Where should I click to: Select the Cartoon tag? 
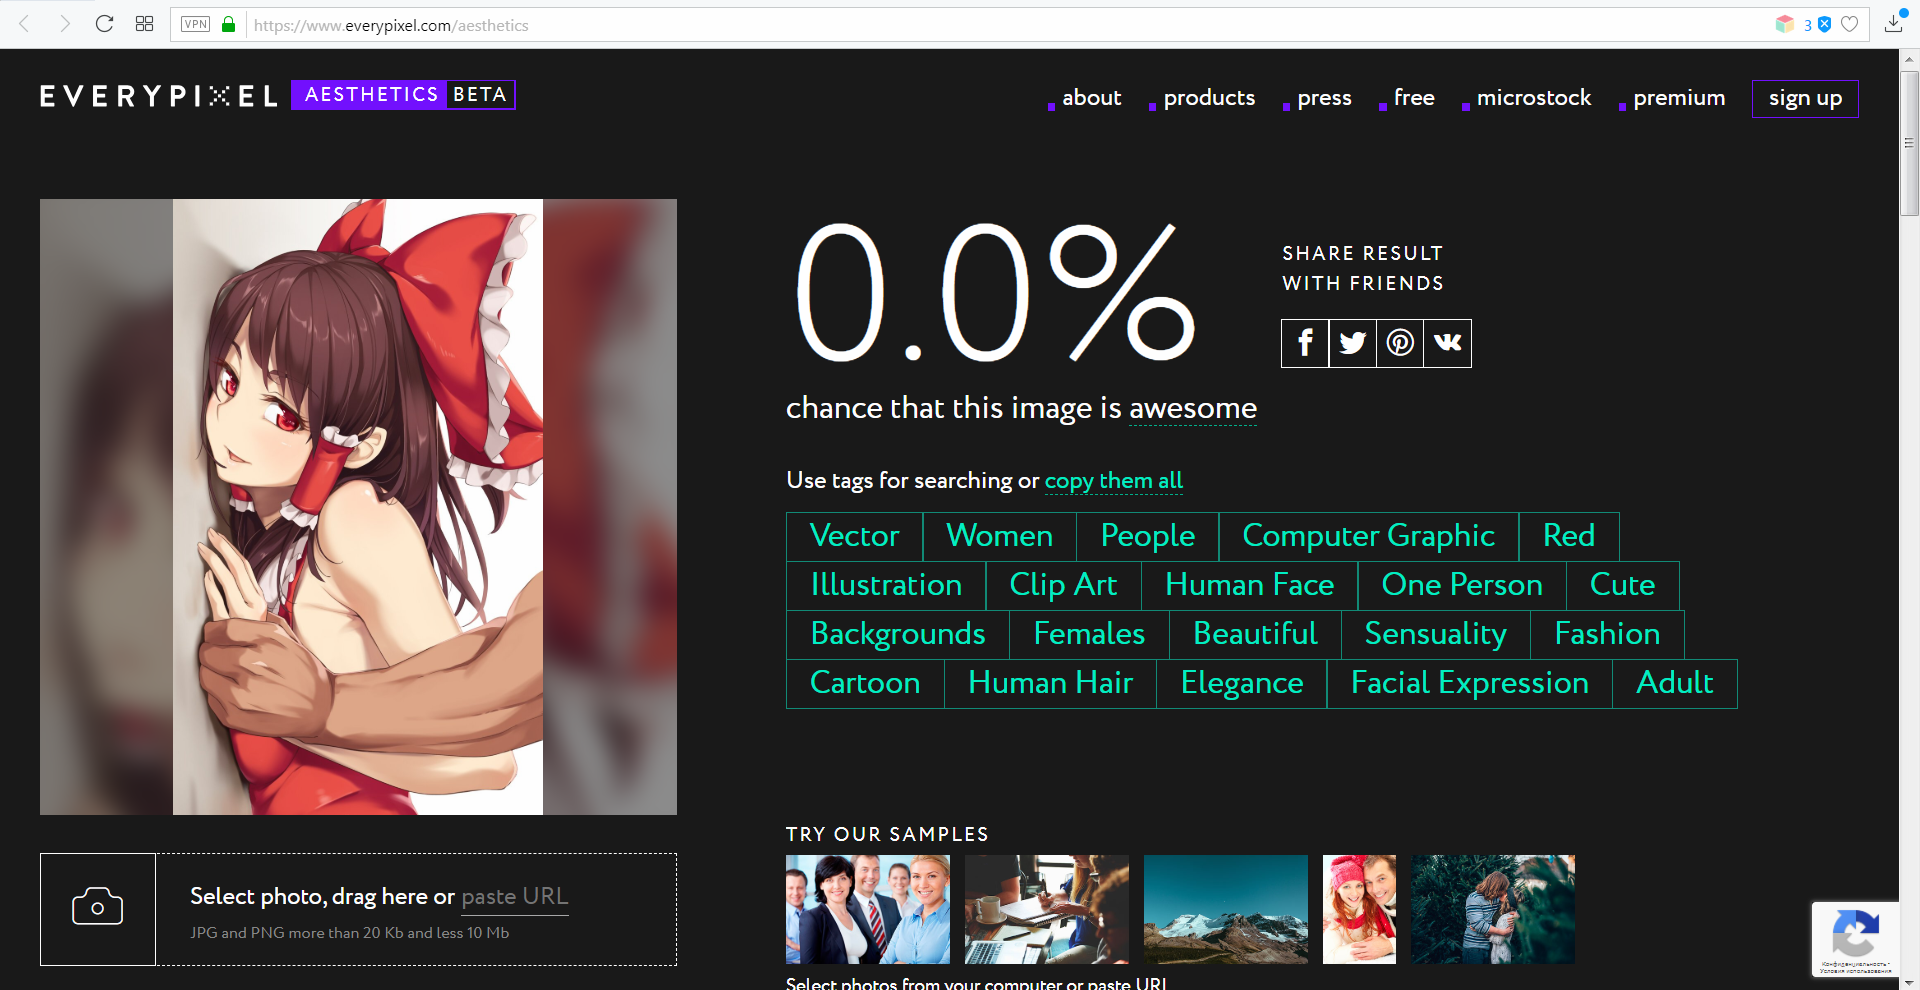coord(865,683)
